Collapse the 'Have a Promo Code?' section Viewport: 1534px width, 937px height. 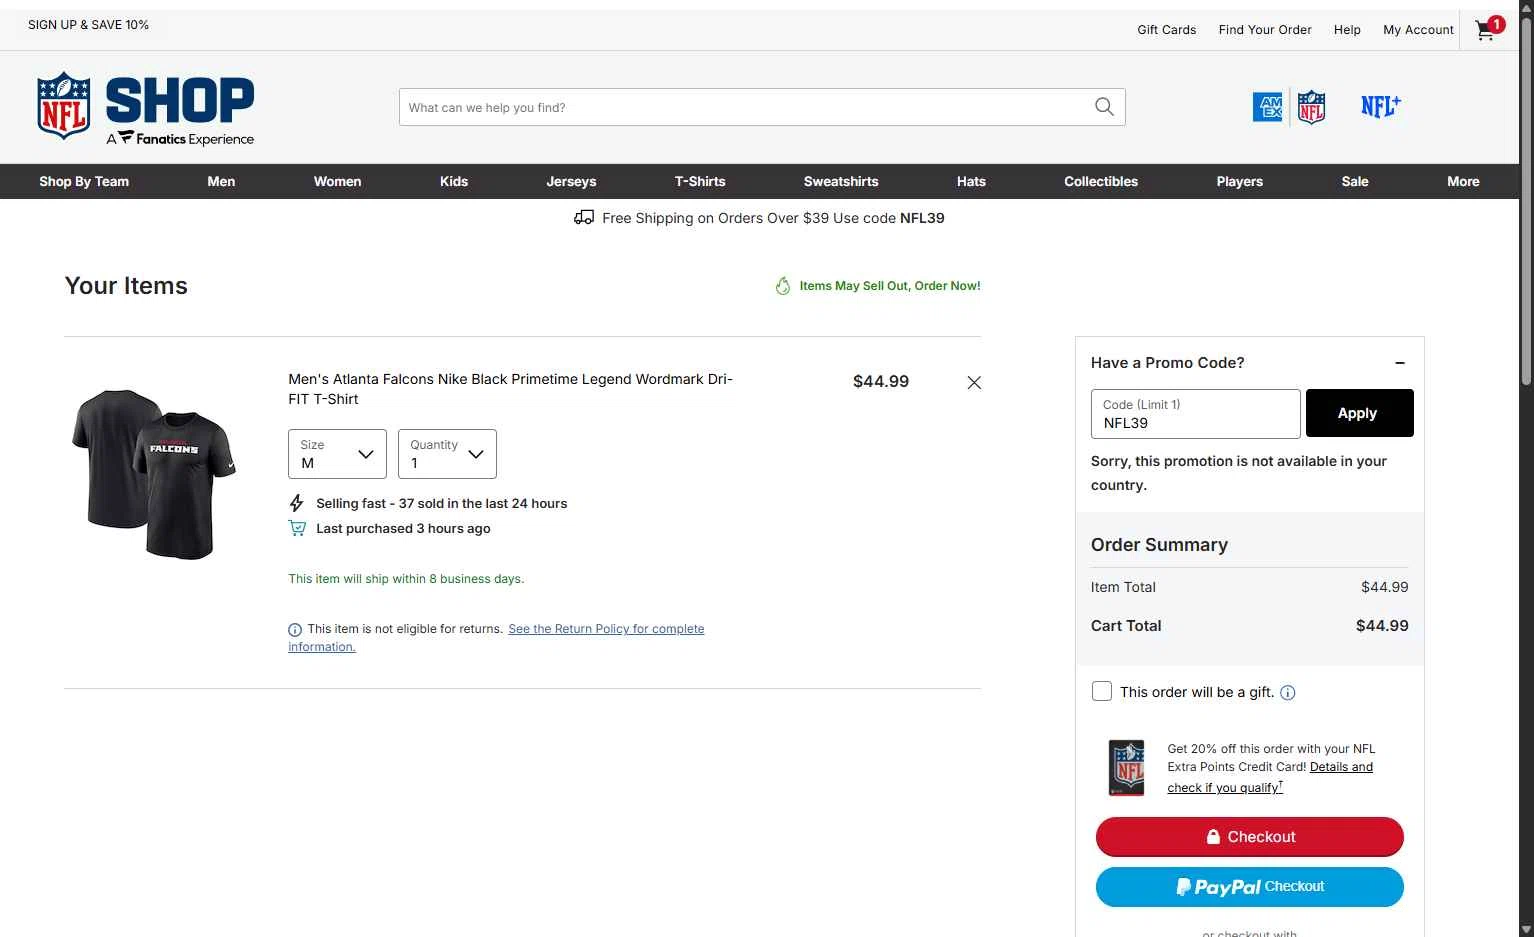click(1400, 363)
